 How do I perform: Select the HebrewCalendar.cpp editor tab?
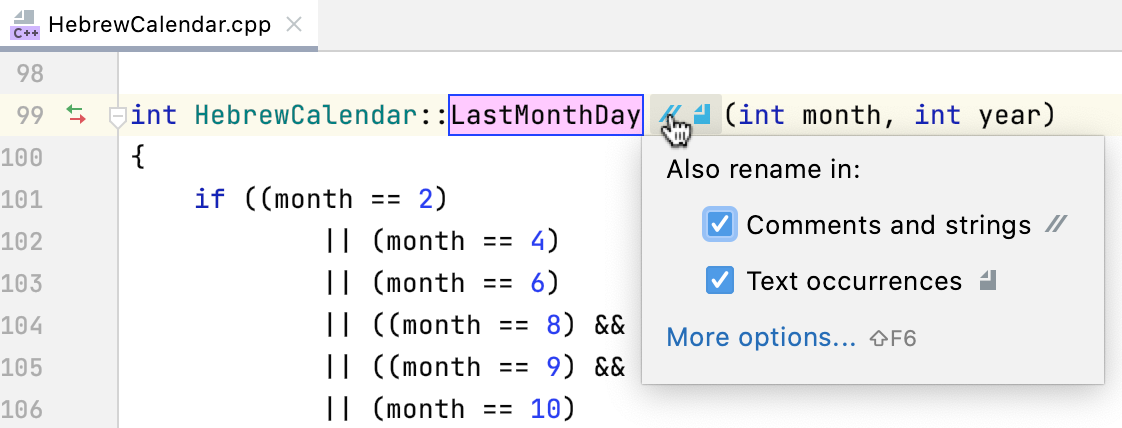coord(159,25)
